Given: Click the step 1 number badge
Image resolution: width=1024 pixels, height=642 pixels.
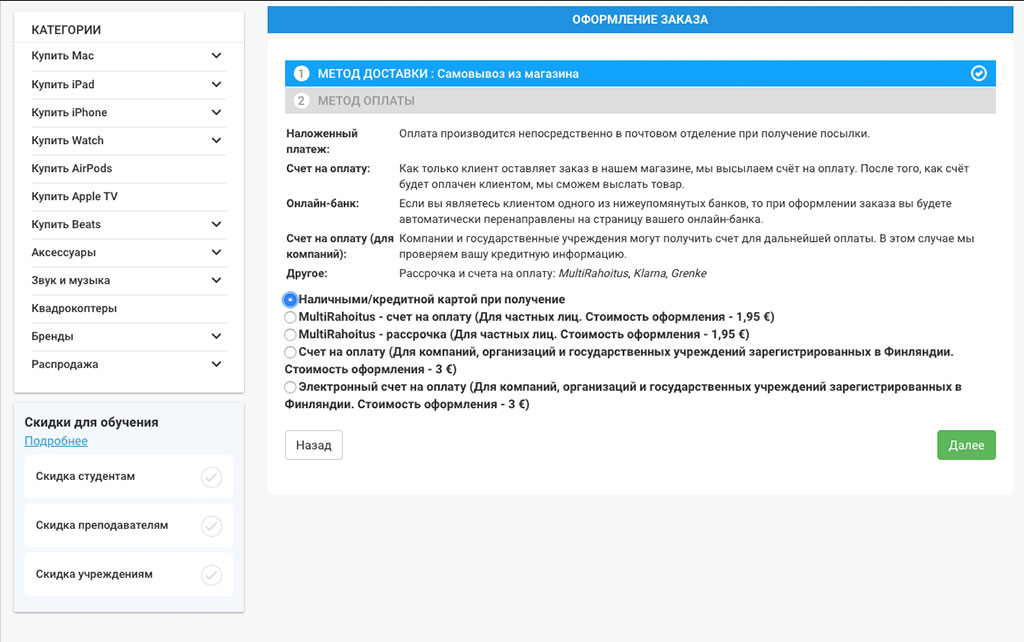Looking at the screenshot, I should [x=301, y=73].
